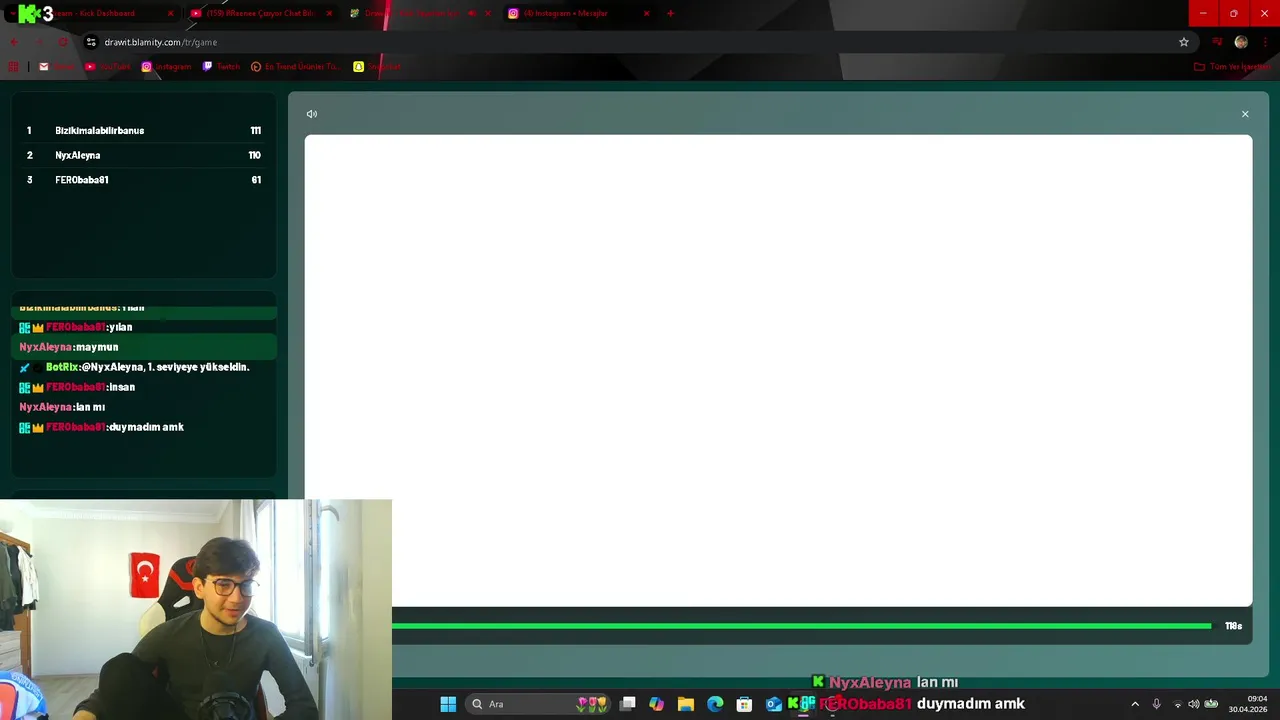The image size is (1280, 720).
Task: Click the taskbar search box Ara
Action: (x=539, y=704)
